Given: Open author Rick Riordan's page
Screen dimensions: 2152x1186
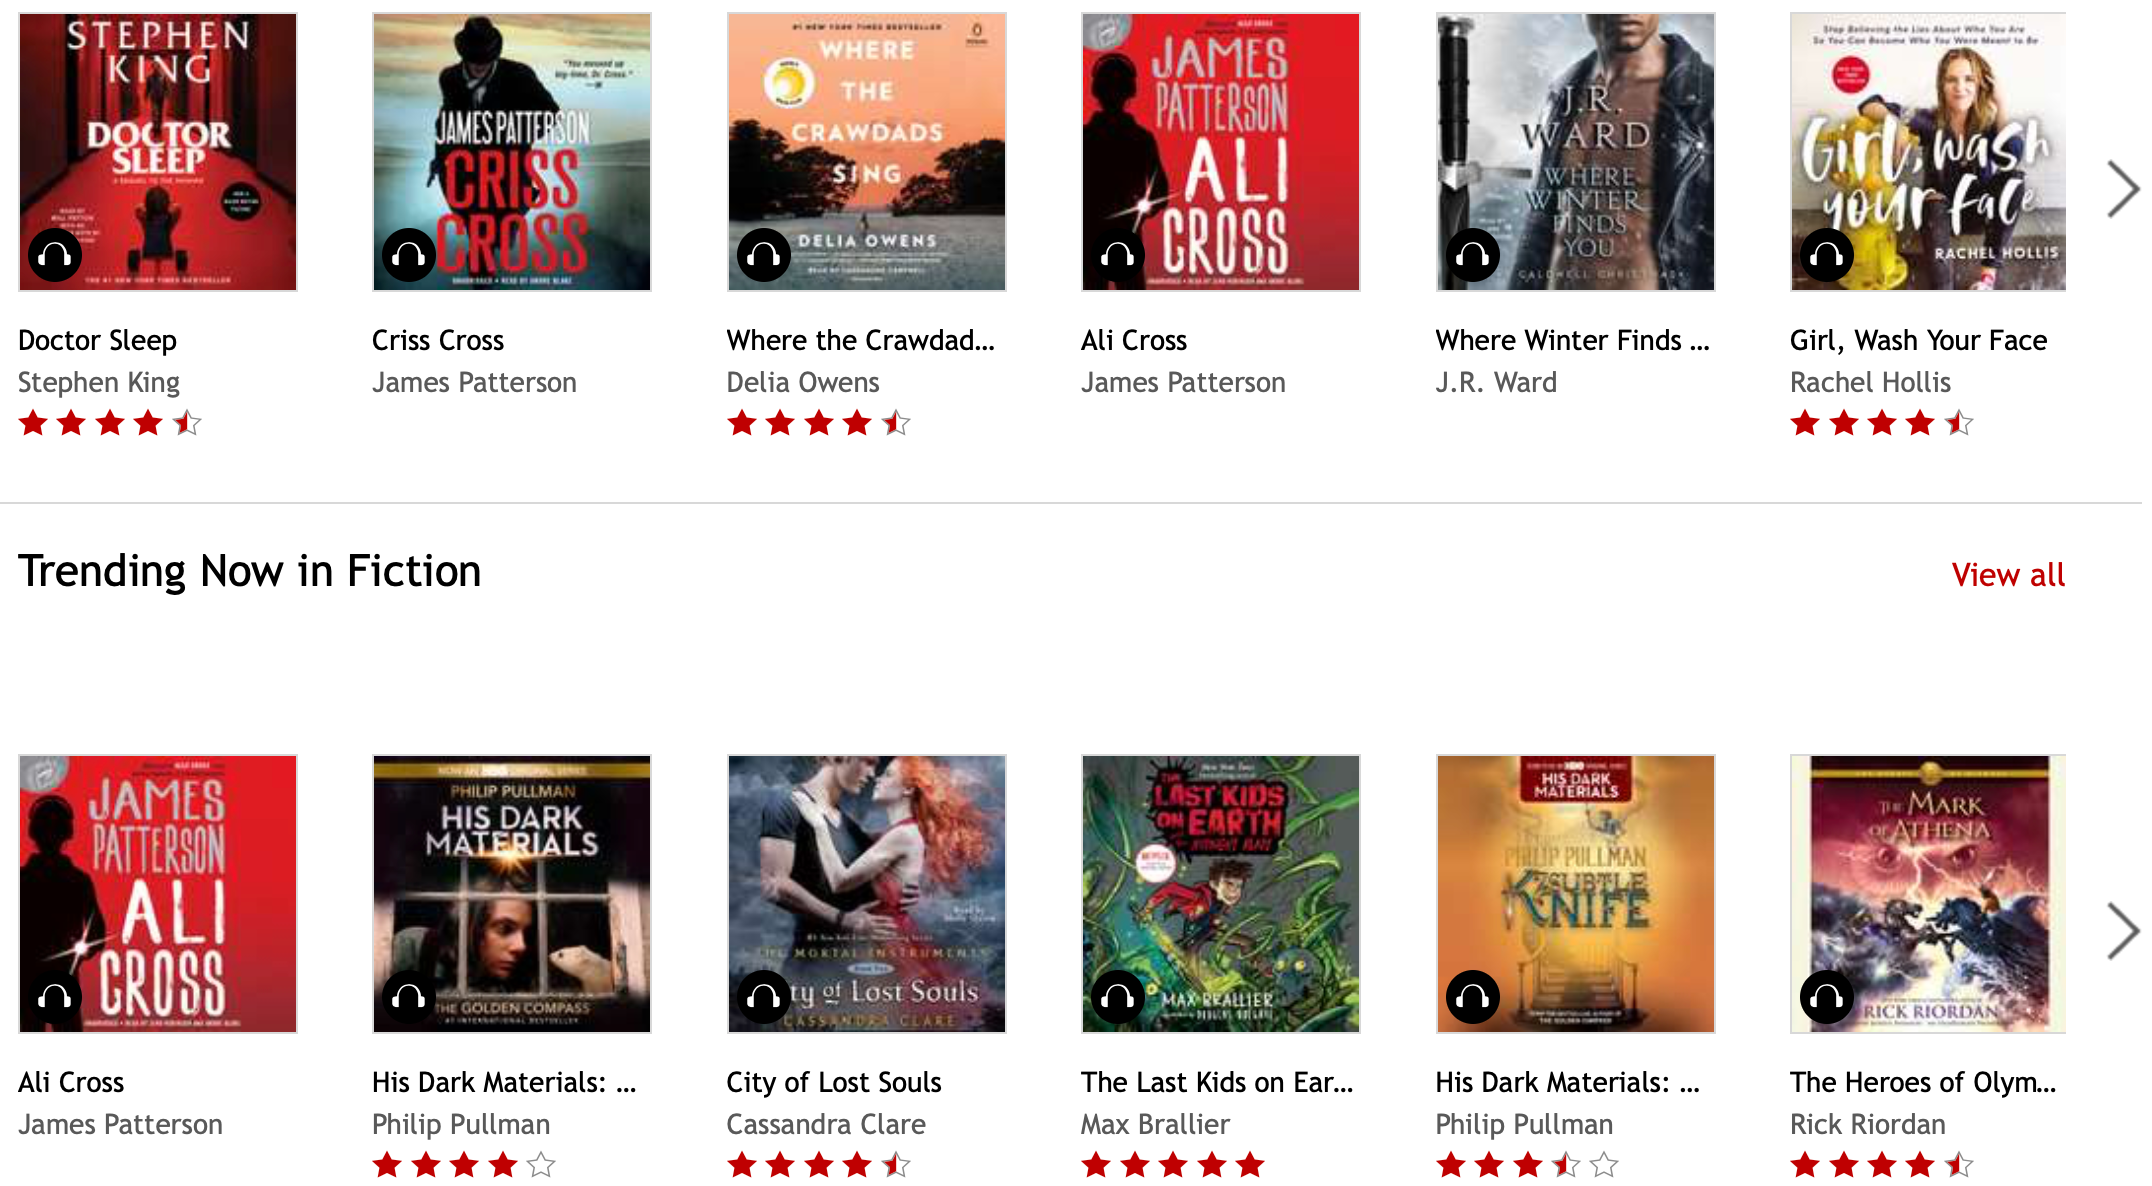Looking at the screenshot, I should pos(1868,1124).
